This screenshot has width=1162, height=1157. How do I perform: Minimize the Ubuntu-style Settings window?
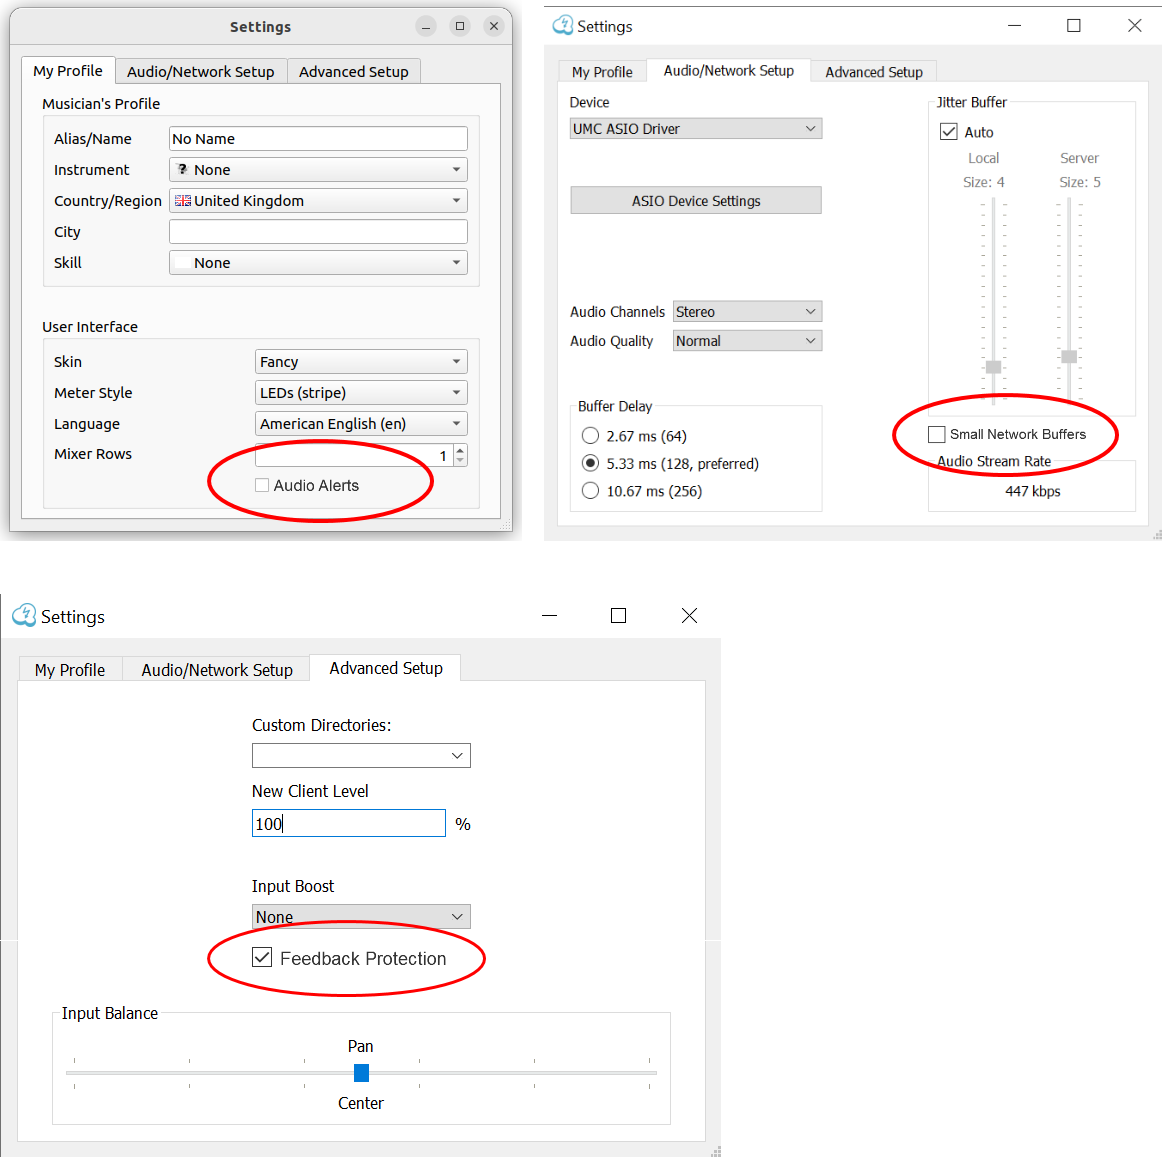[426, 27]
